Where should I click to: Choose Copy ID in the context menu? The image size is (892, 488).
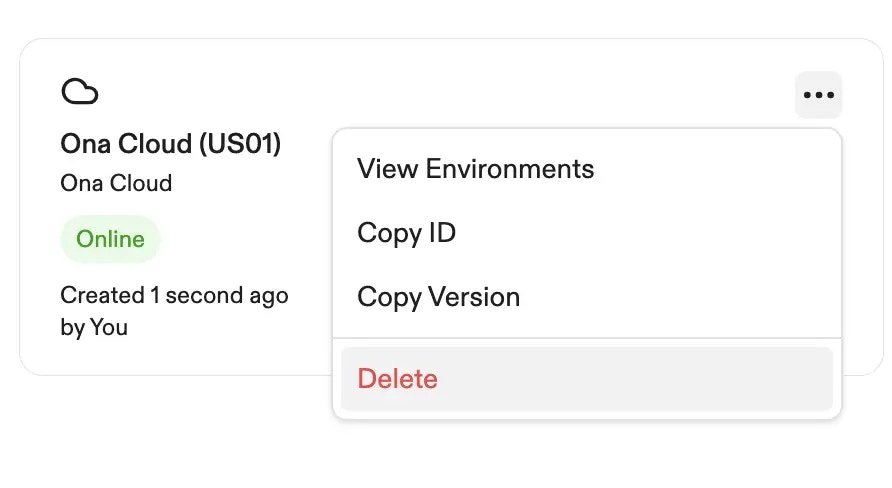pyautogui.click(x=406, y=233)
